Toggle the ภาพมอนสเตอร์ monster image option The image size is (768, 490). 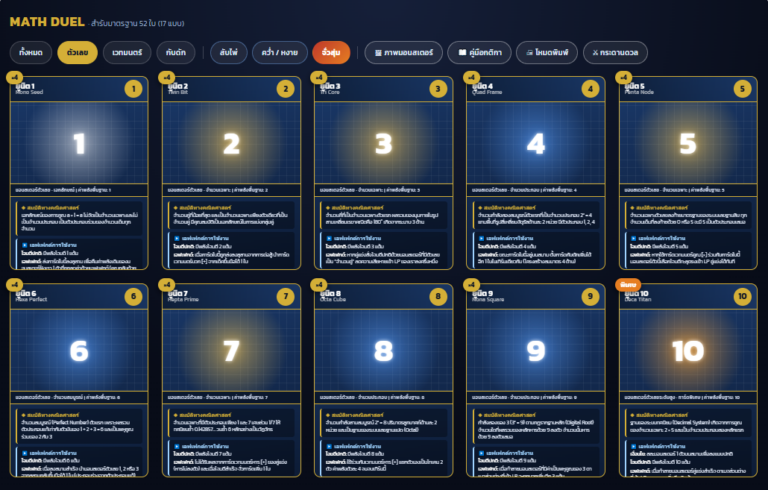[404, 52]
